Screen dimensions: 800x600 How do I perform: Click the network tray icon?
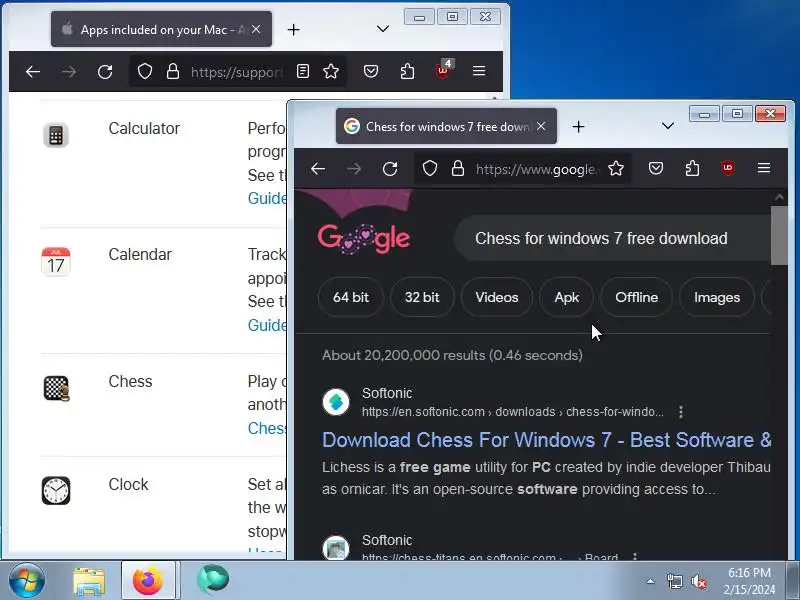(674, 581)
